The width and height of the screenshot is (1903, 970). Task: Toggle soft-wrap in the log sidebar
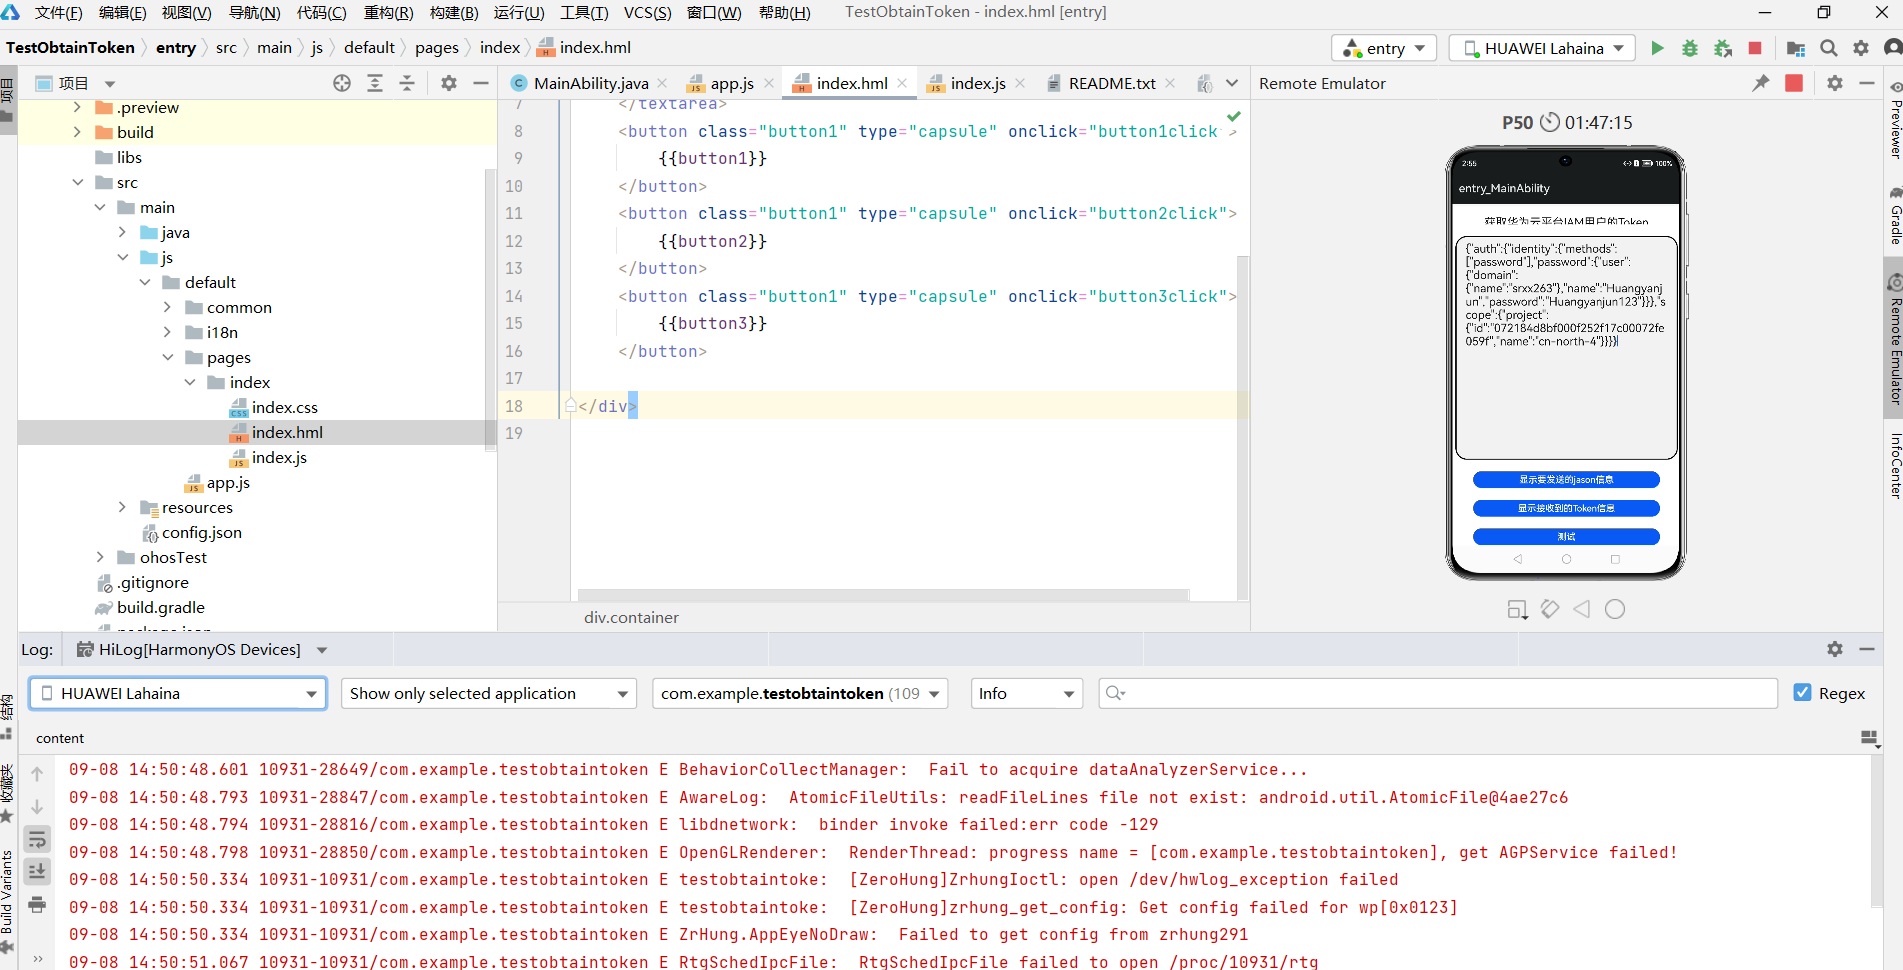point(37,839)
